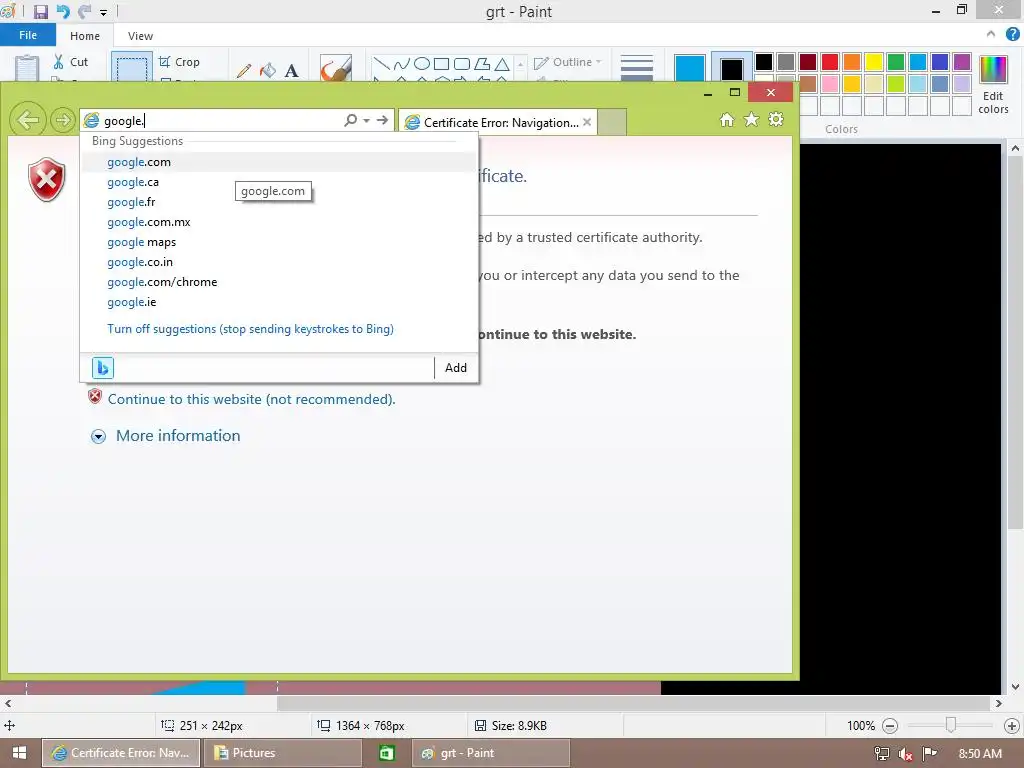Viewport: 1024px width, 768px height.
Task: Select the Pencil tool
Action: pos(244,70)
